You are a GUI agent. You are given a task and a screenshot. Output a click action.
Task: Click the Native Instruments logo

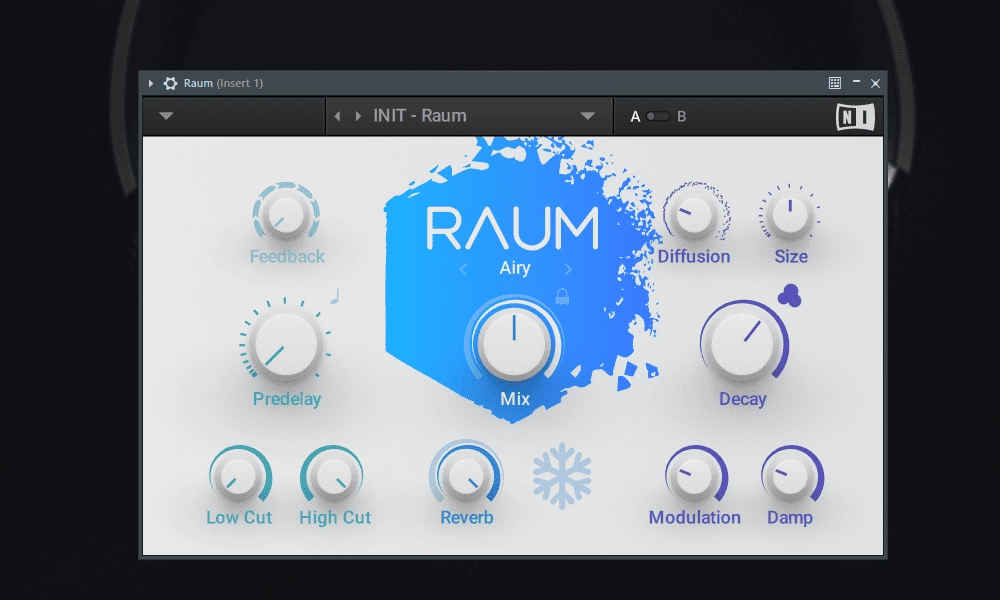[855, 117]
